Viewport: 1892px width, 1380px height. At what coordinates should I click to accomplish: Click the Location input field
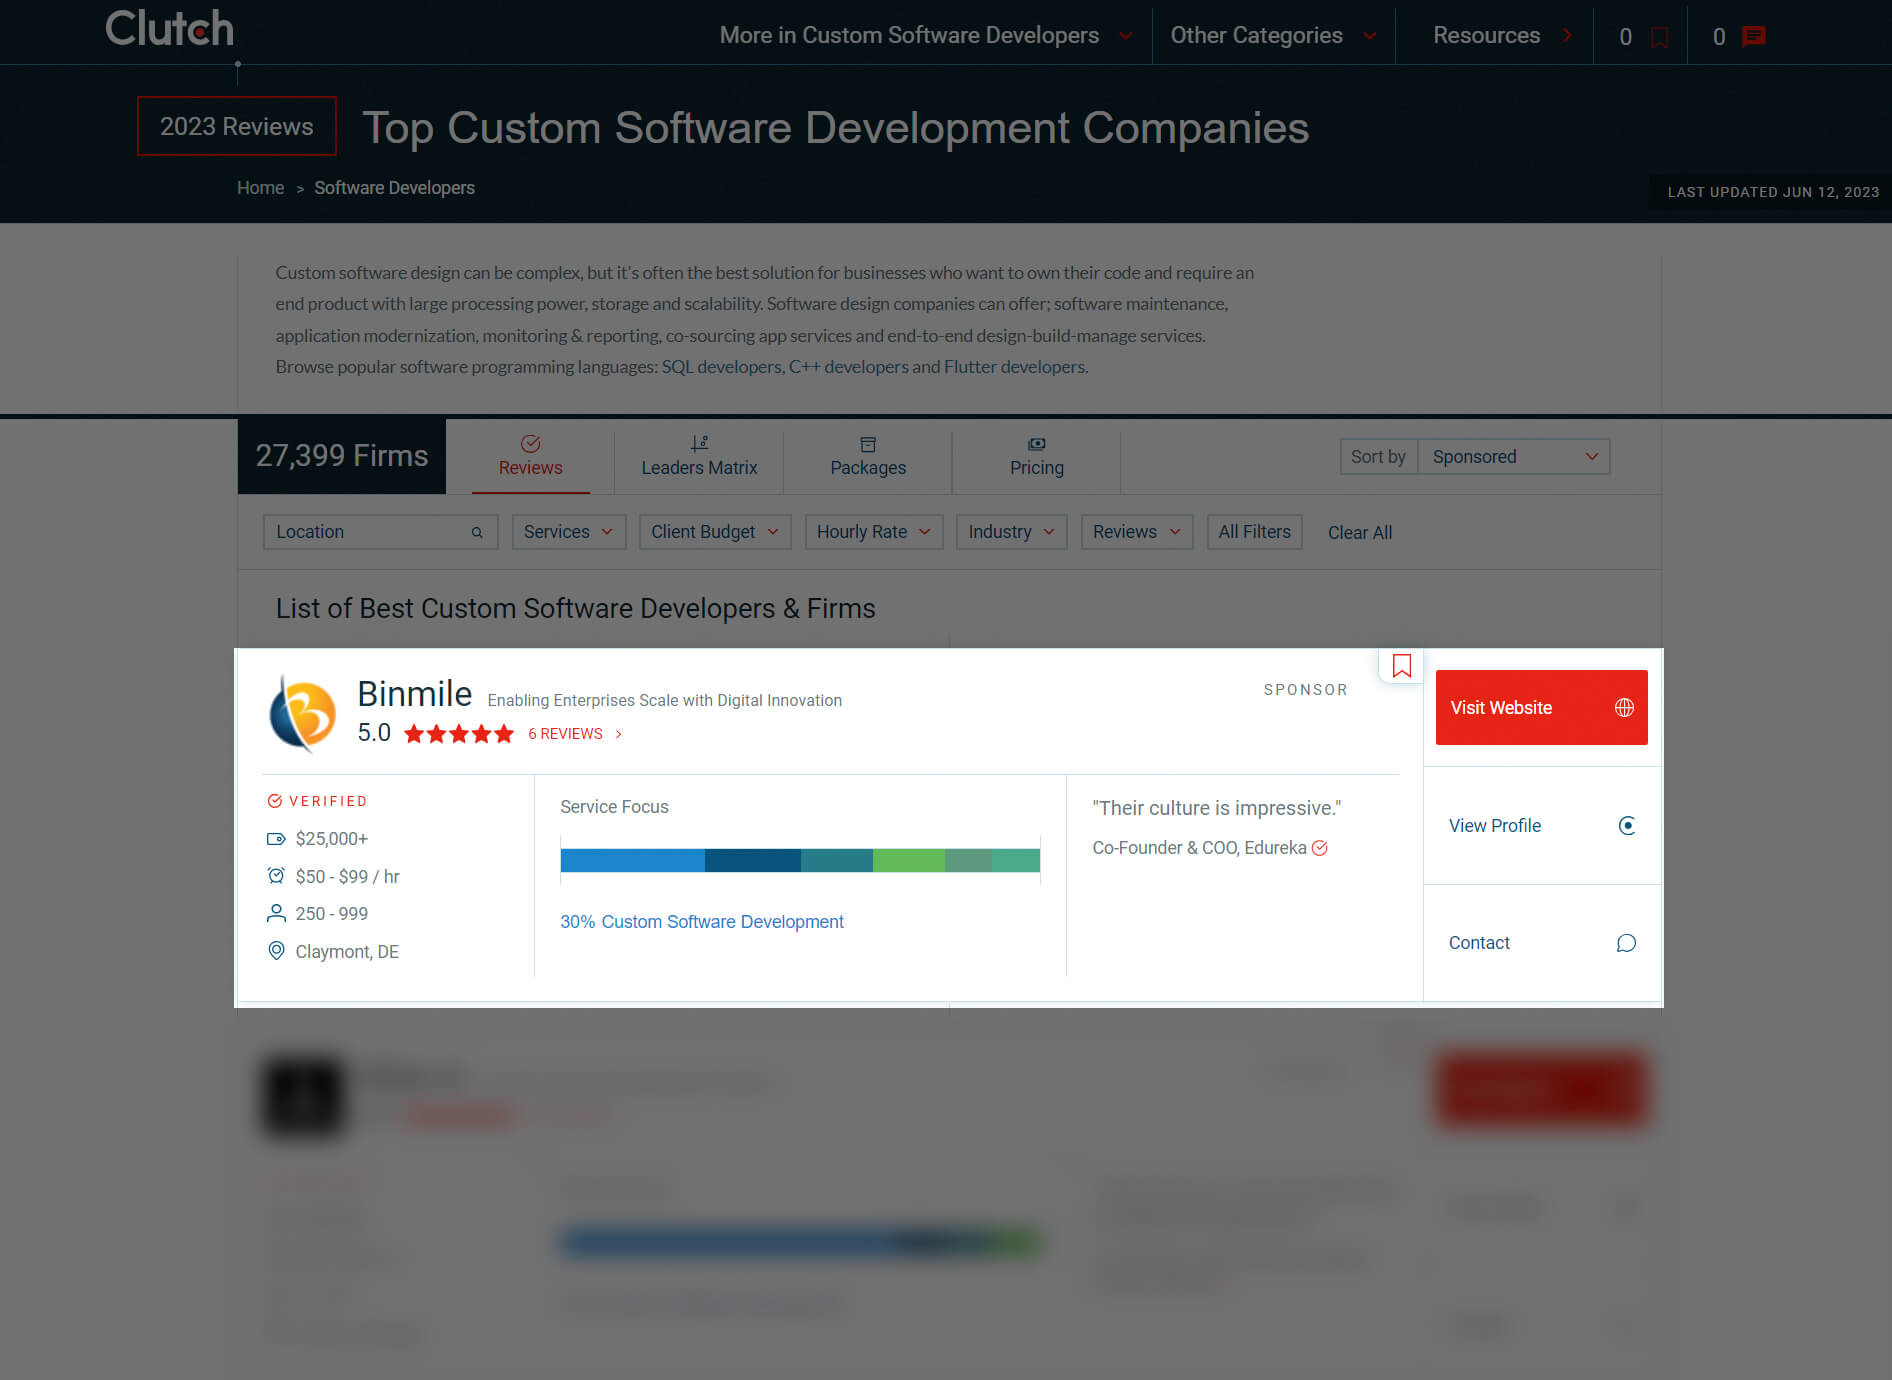(380, 532)
